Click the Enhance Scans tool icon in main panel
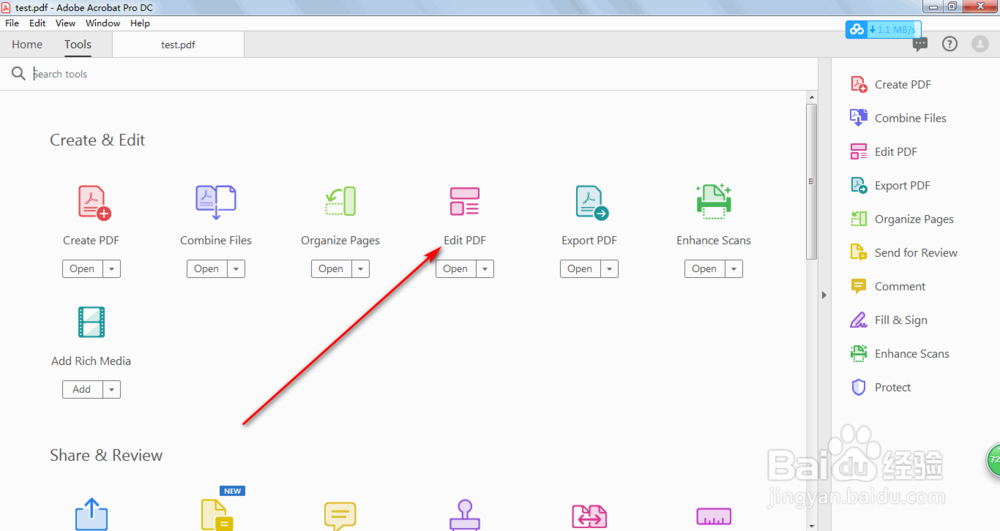This screenshot has width=1000, height=531. tap(714, 201)
